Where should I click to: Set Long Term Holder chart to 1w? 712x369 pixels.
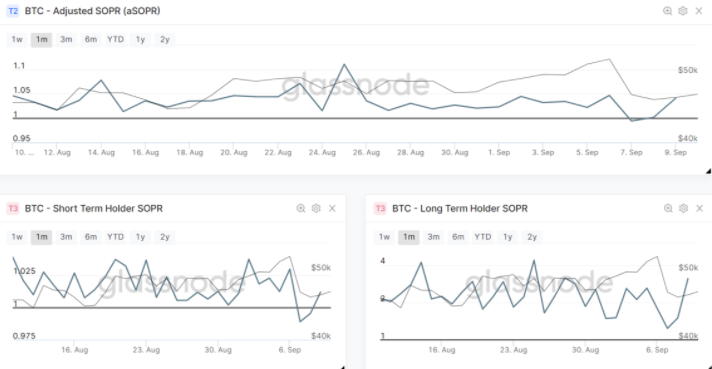point(384,237)
